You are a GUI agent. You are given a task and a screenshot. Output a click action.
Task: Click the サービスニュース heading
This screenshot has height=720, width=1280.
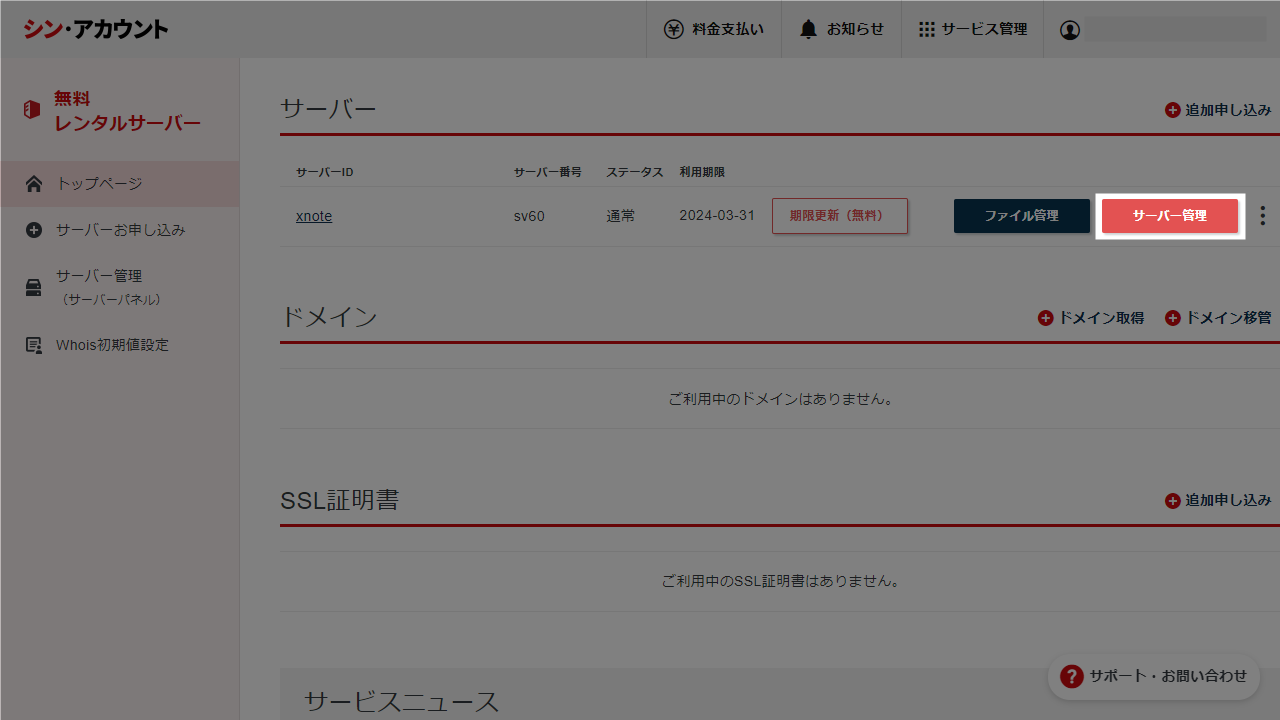[x=401, y=701]
